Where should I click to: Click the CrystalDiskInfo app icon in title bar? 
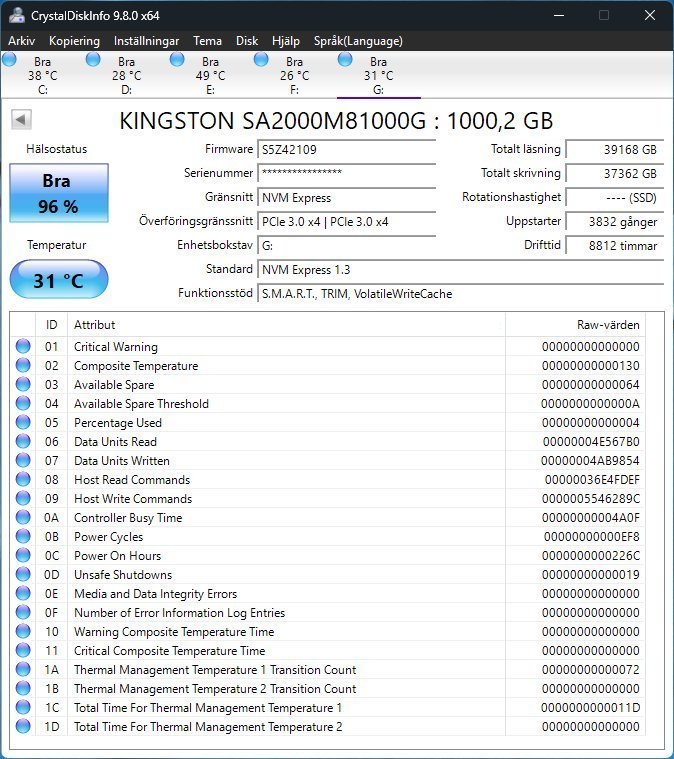pyautogui.click(x=17, y=15)
